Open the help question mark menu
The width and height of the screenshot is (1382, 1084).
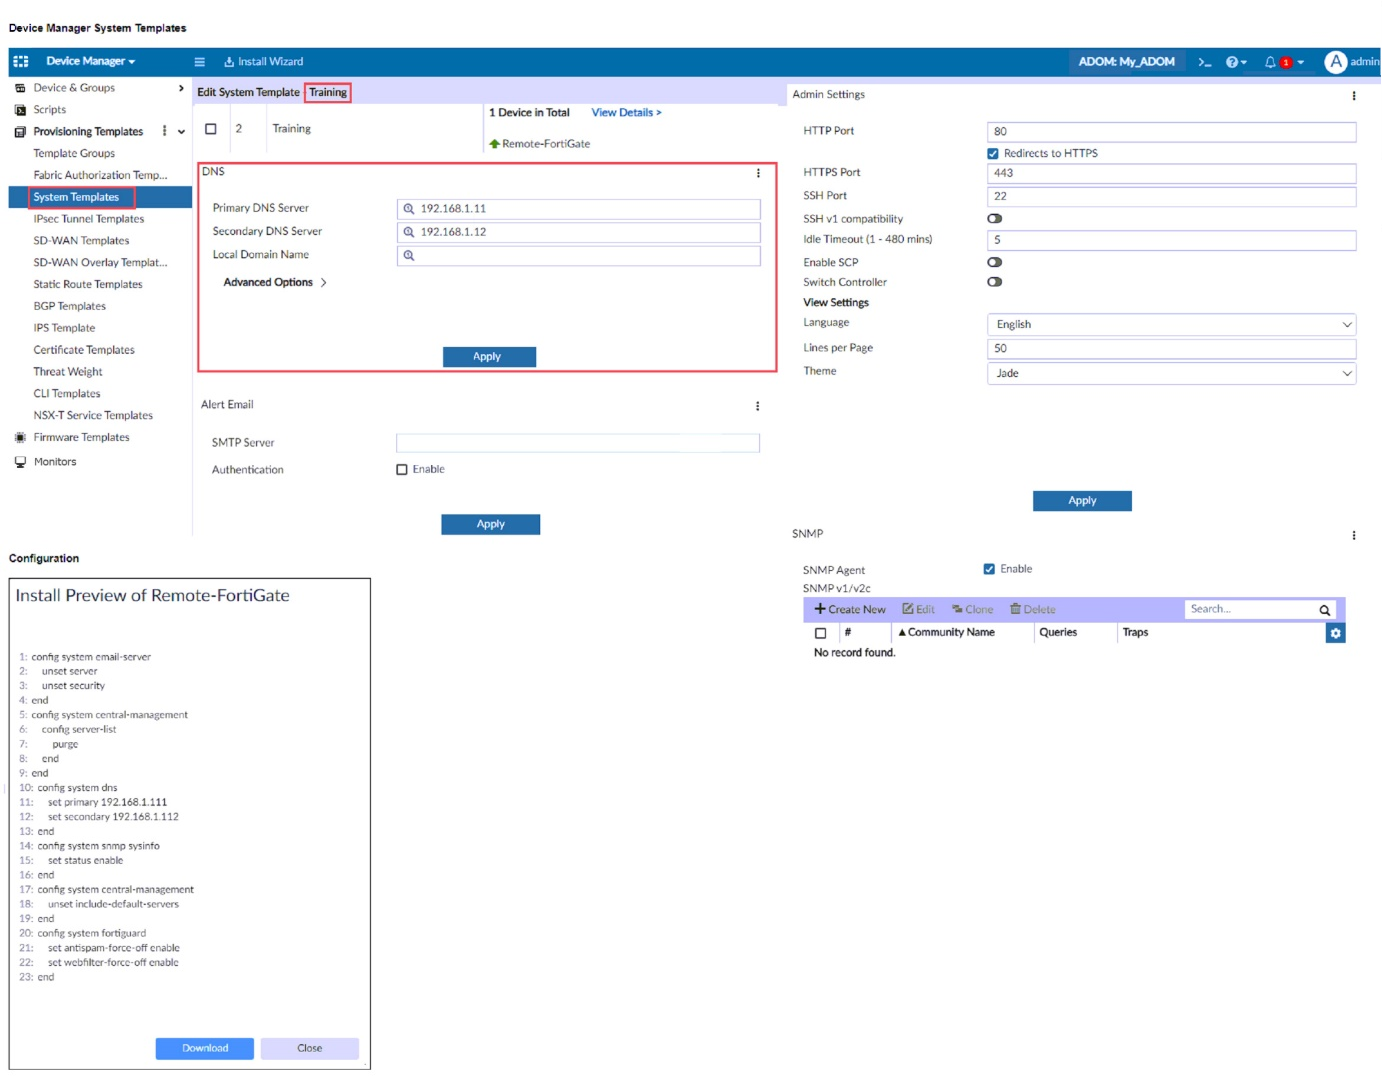pos(1236,62)
